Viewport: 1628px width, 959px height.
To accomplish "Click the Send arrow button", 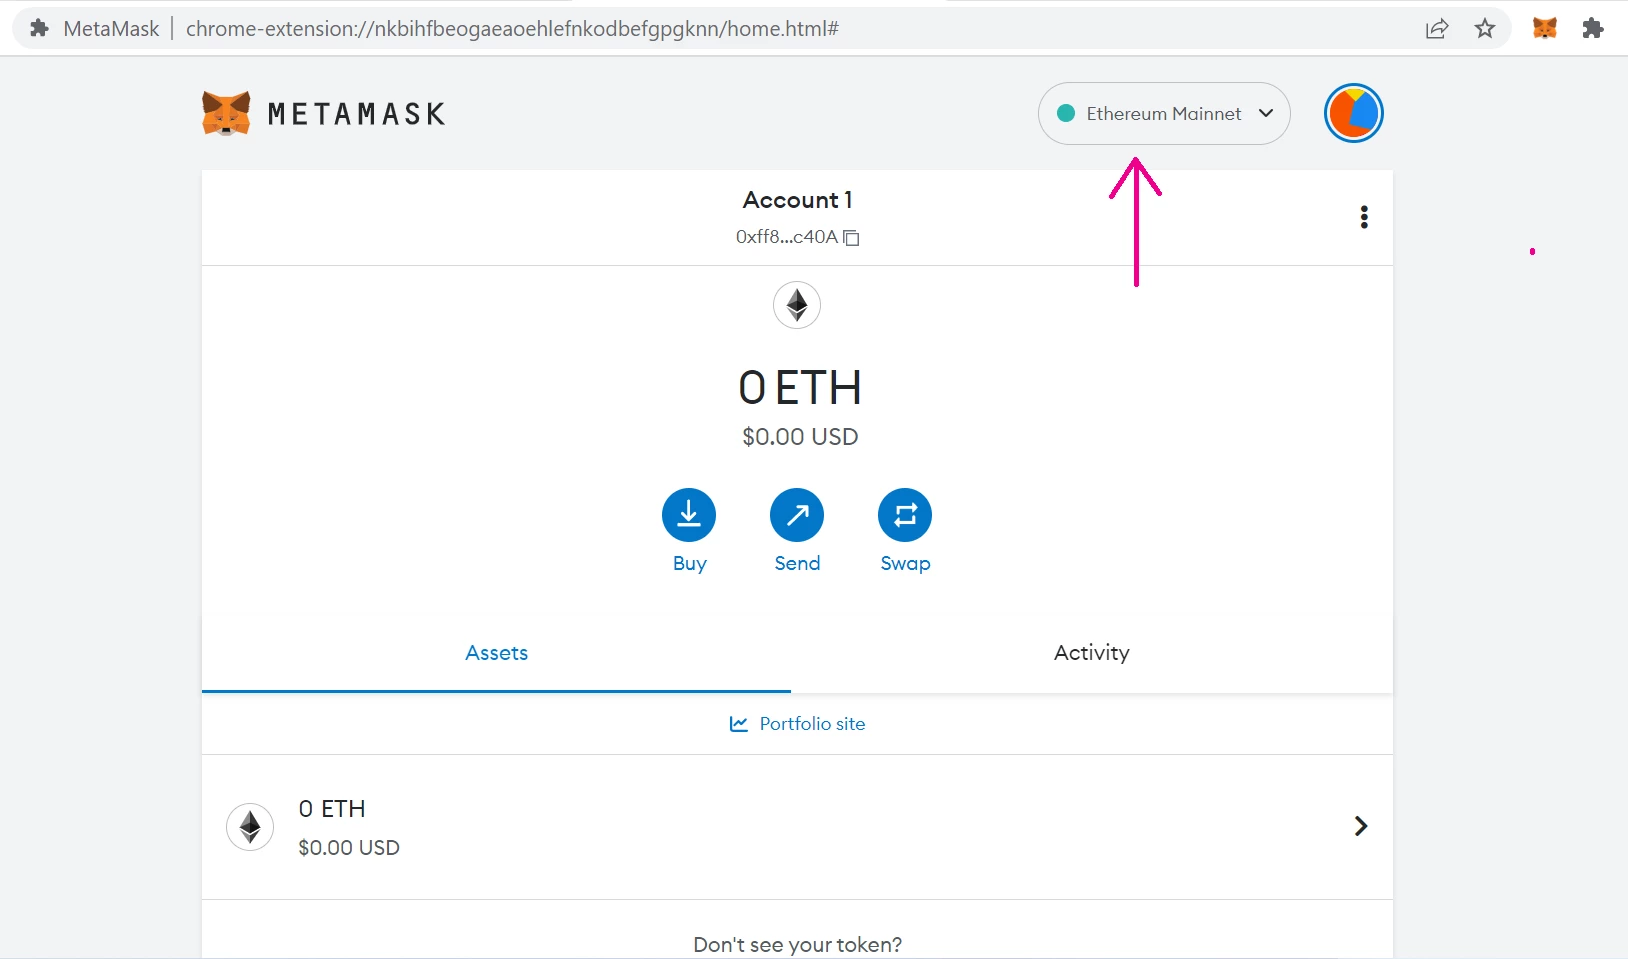I will point(797,515).
